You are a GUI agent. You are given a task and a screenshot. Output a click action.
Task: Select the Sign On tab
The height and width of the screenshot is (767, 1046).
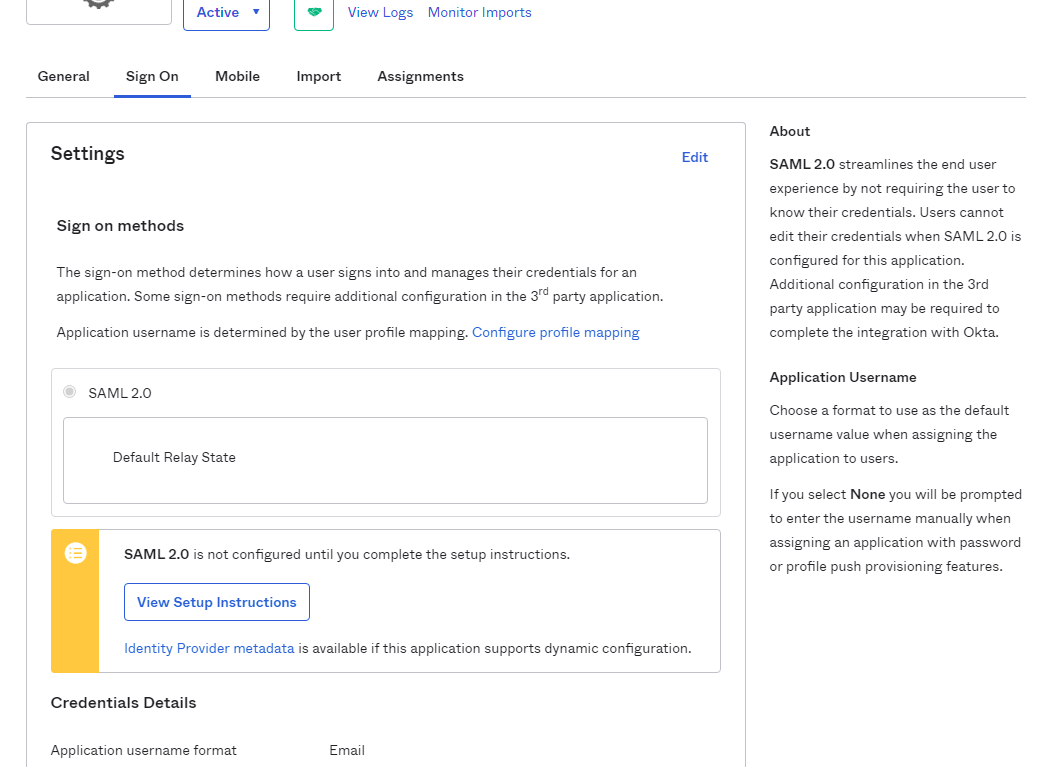tap(152, 76)
